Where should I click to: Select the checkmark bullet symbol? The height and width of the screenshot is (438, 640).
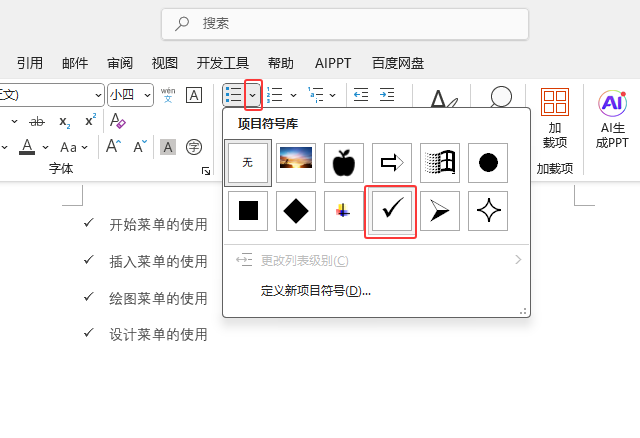(392, 211)
